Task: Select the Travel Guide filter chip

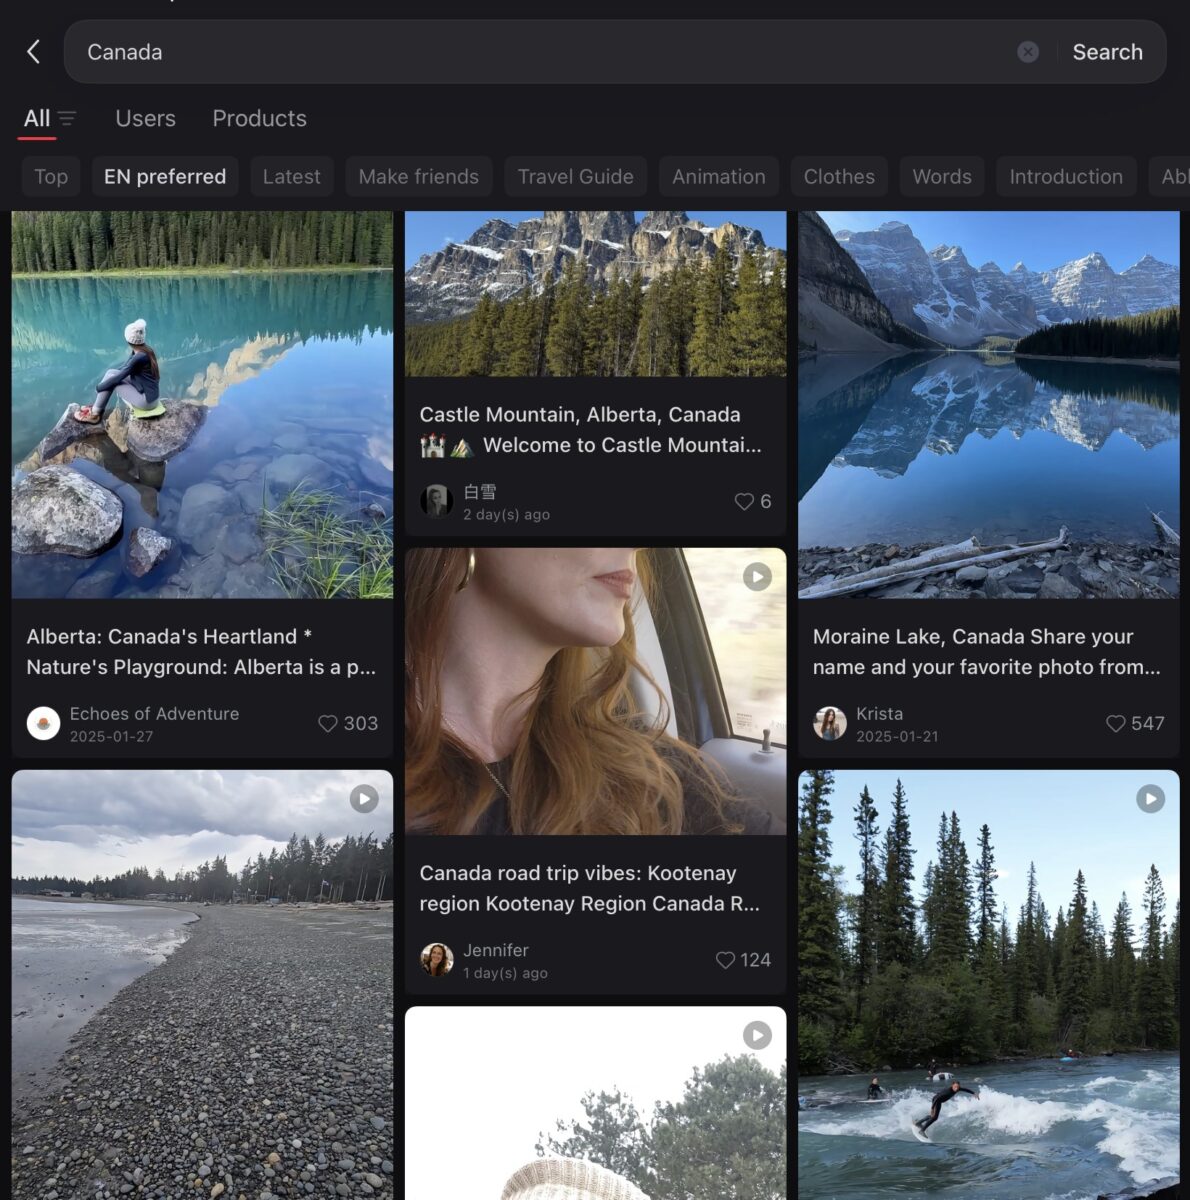Action: [575, 177]
